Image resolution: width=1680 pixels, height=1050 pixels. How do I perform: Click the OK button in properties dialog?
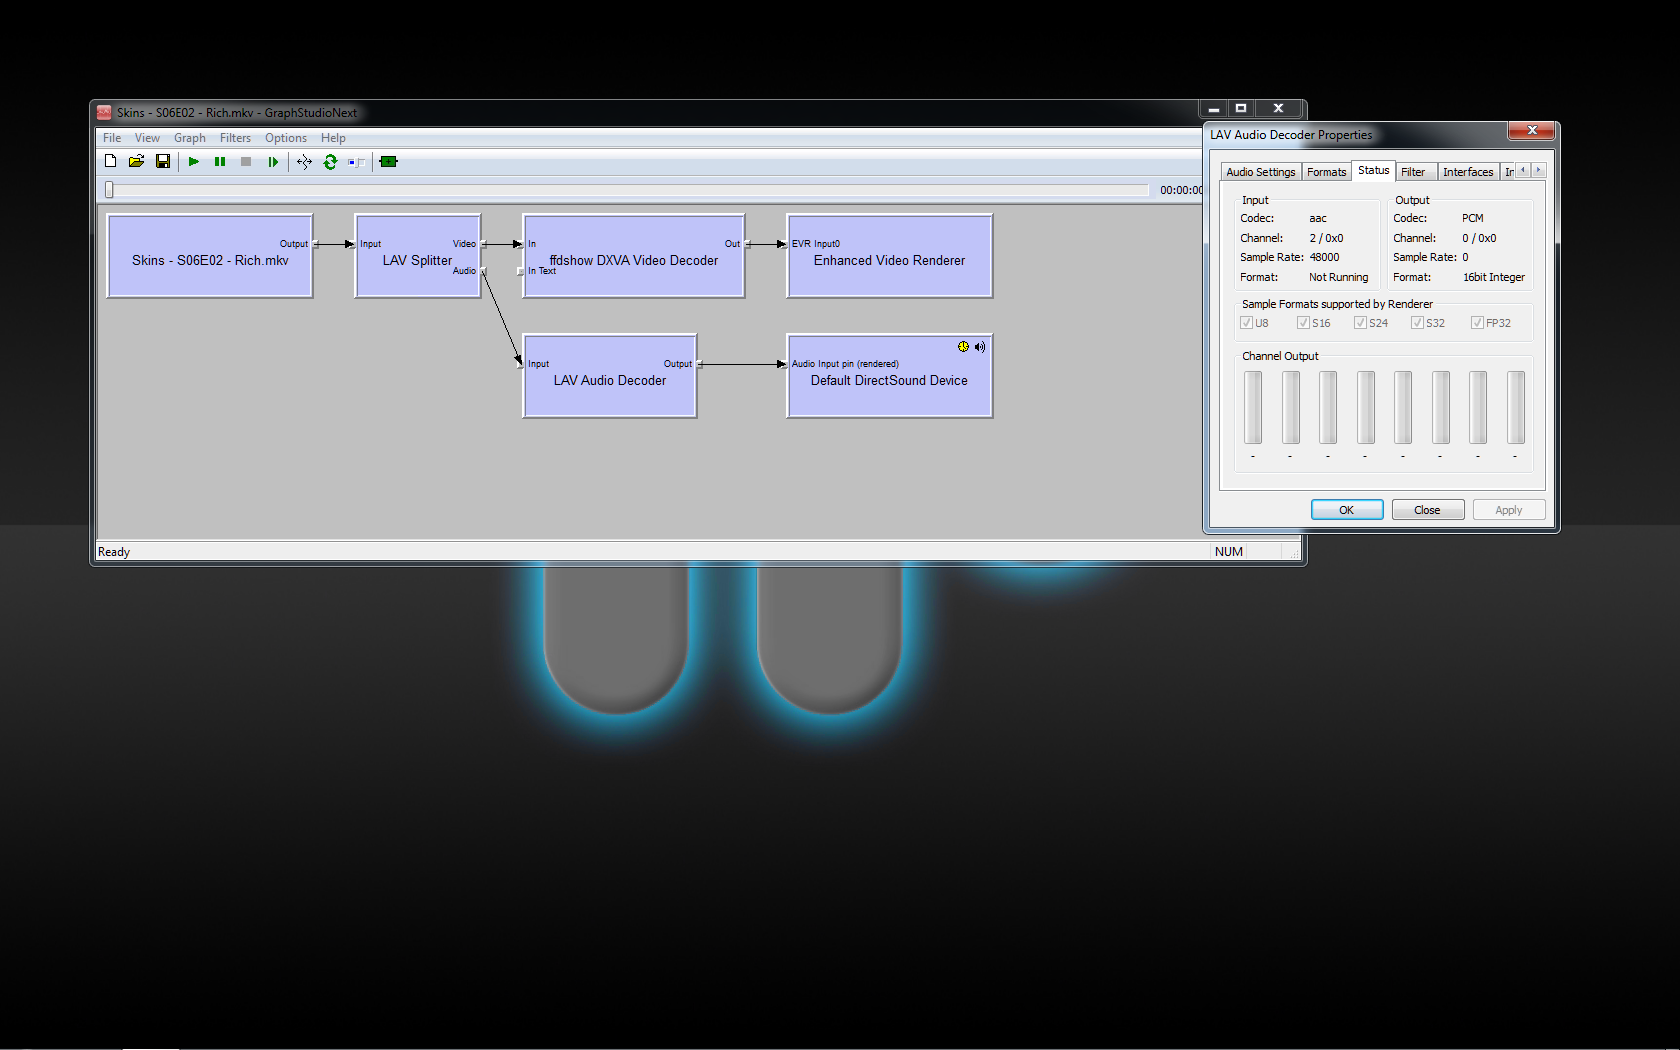tap(1346, 510)
